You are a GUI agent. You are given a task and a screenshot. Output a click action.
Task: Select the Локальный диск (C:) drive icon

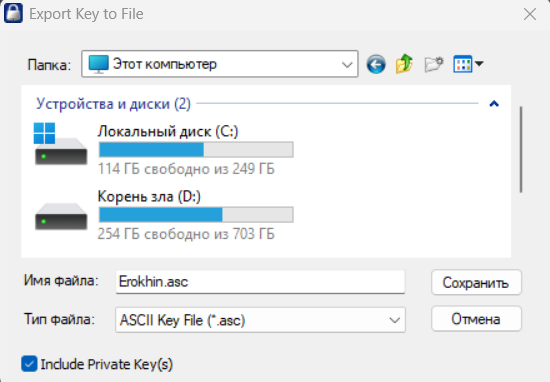(60, 144)
